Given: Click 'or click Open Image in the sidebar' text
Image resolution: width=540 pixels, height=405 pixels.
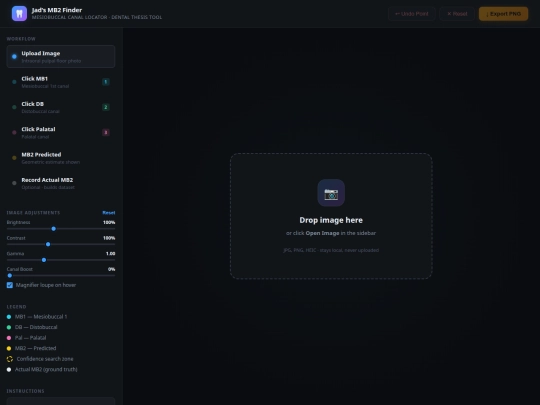Looking at the screenshot, I should [x=331, y=233].
